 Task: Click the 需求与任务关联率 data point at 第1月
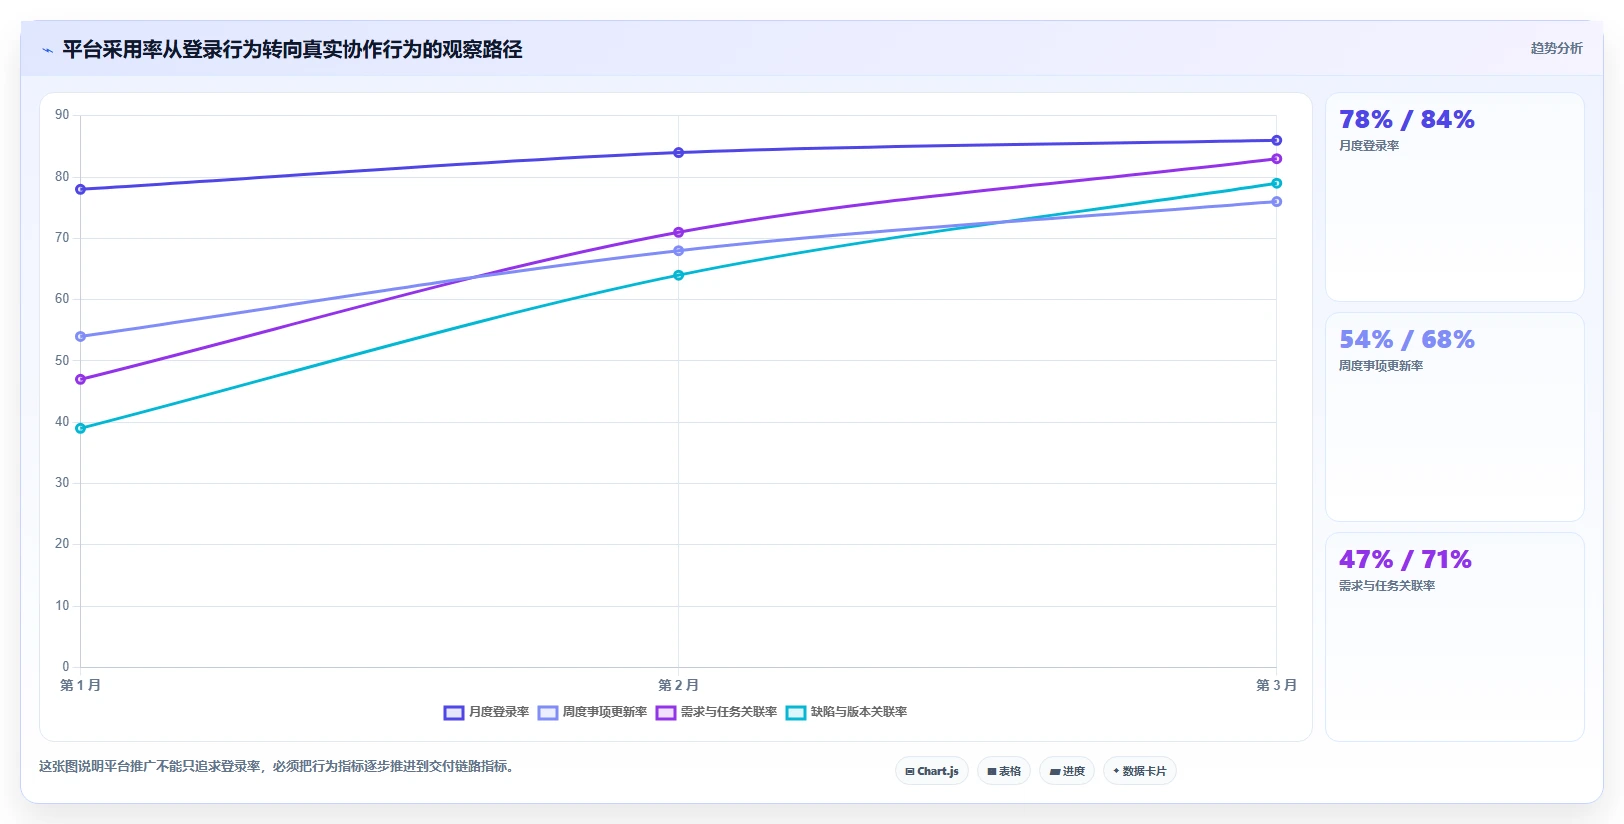coord(80,379)
